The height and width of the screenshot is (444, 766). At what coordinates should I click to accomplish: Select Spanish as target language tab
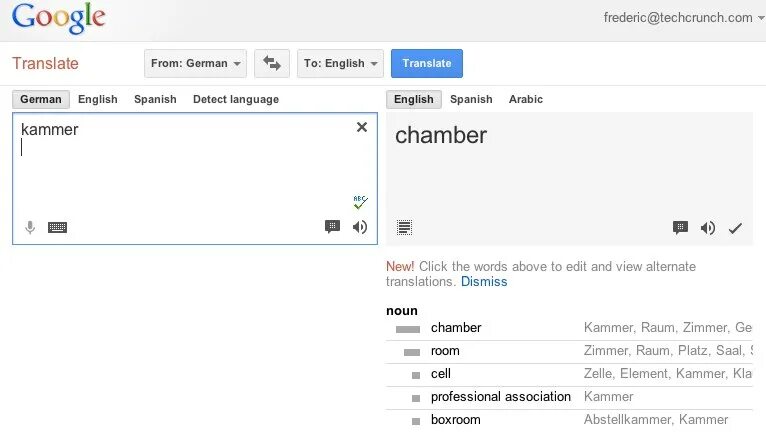[471, 99]
